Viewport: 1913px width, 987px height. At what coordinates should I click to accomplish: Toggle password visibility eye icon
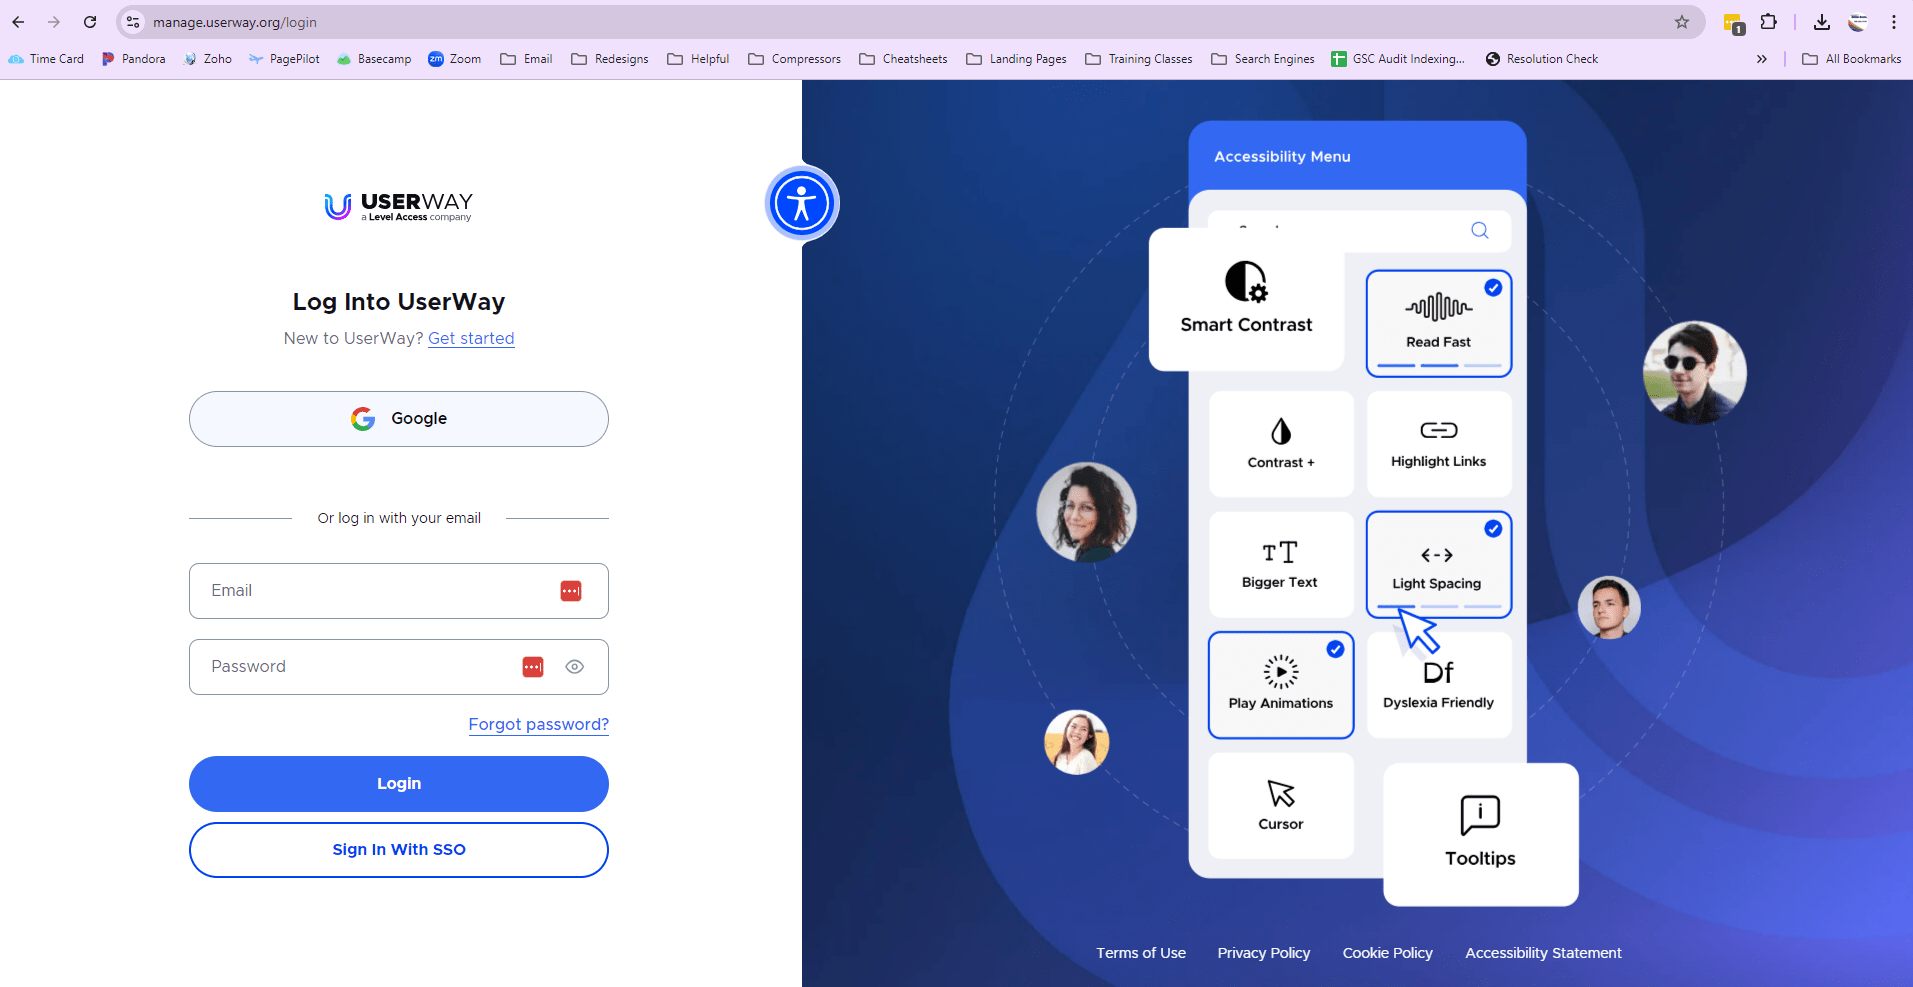574,667
